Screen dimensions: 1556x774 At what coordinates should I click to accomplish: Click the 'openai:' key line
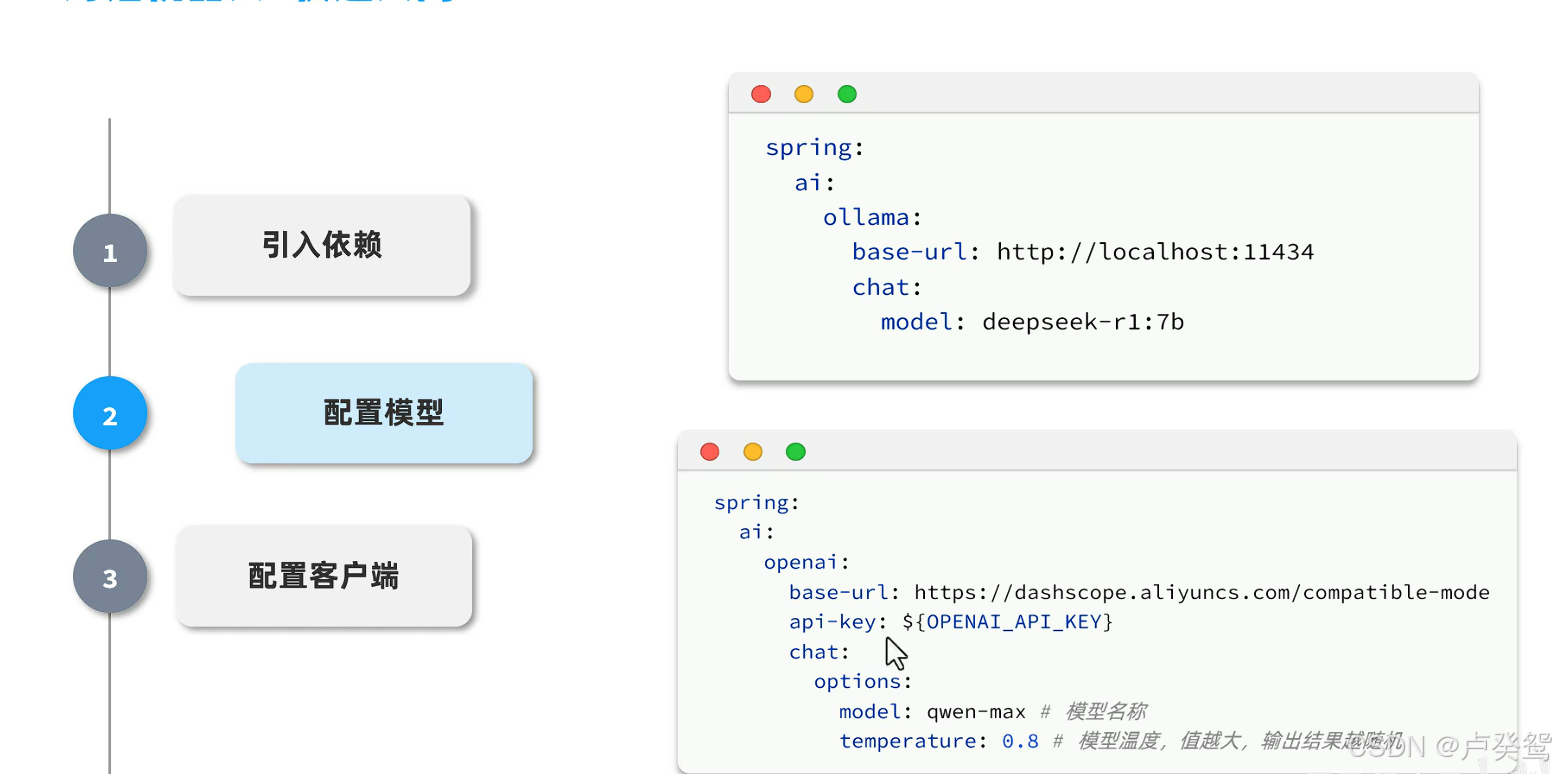point(806,562)
